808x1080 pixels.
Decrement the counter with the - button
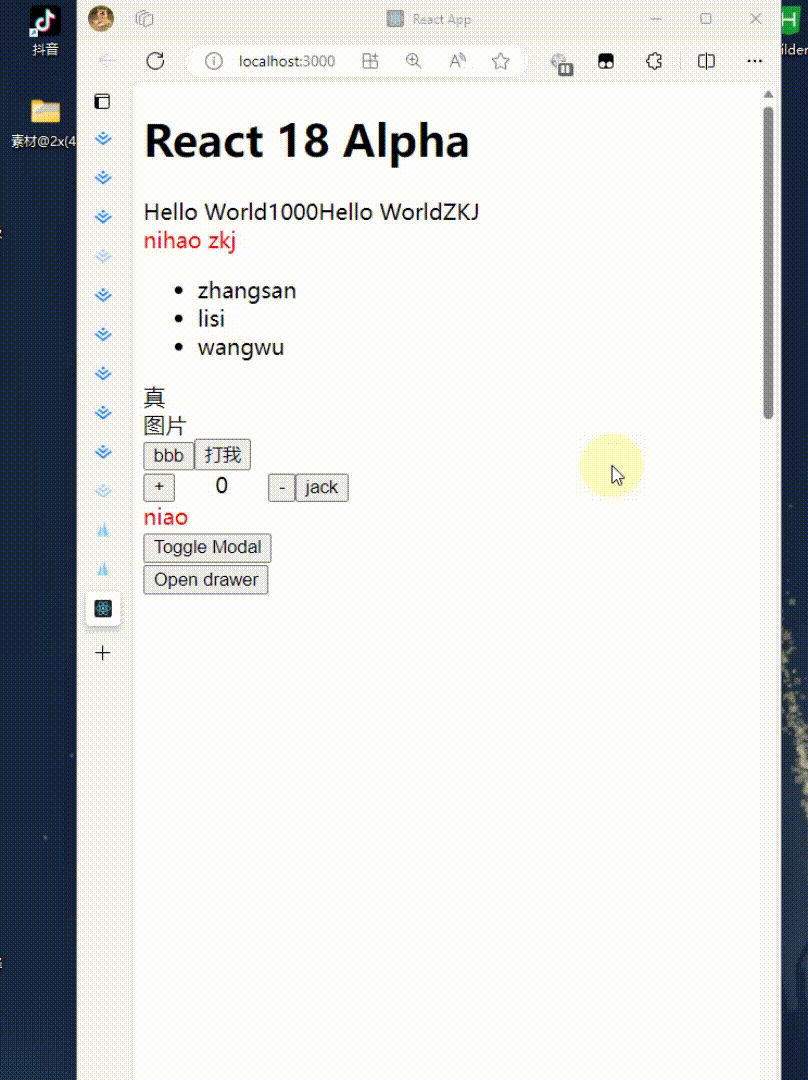[282, 488]
